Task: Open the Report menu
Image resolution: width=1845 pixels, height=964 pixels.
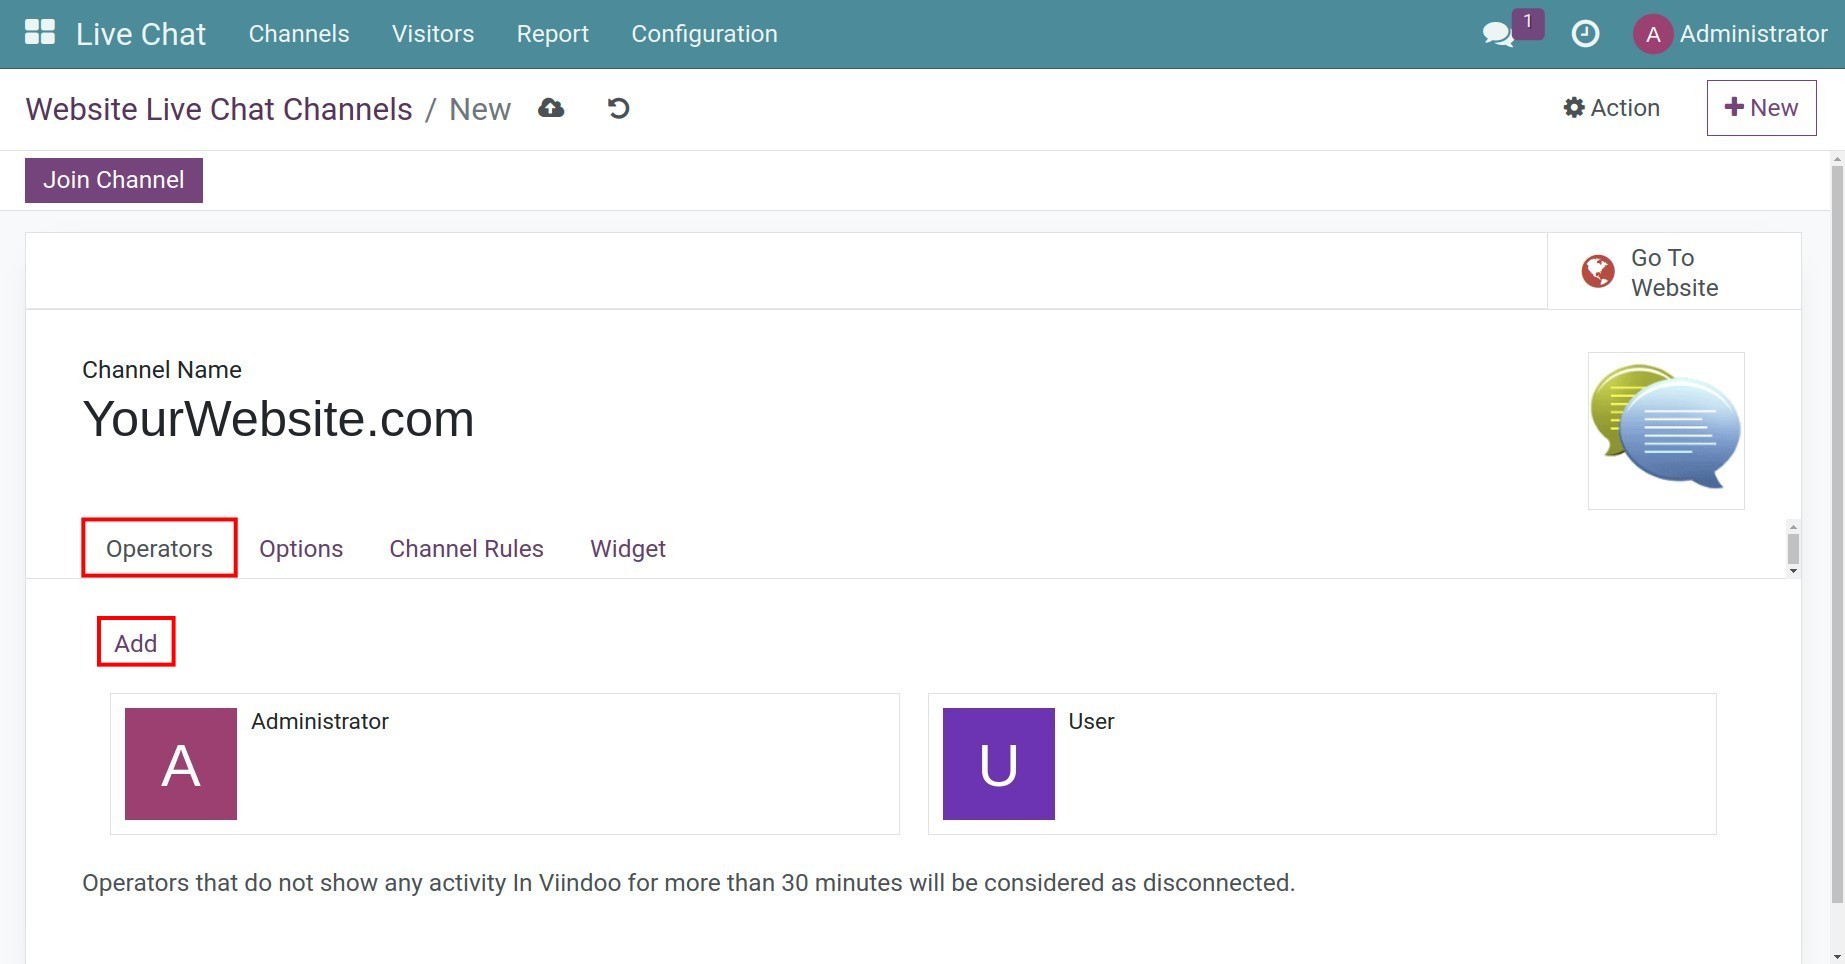Action: coord(552,34)
